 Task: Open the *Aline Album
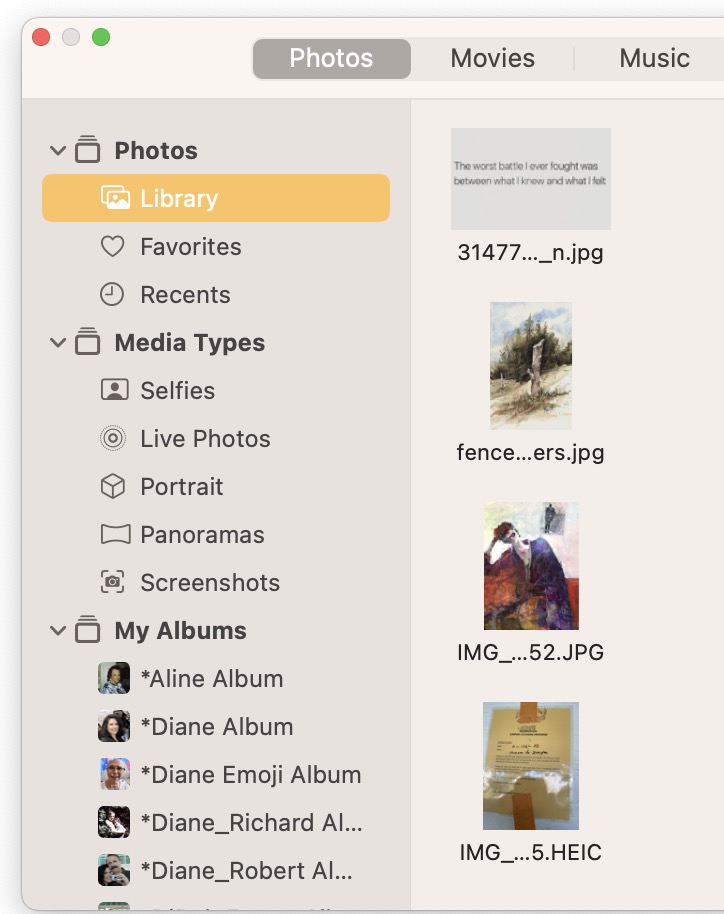click(x=212, y=678)
